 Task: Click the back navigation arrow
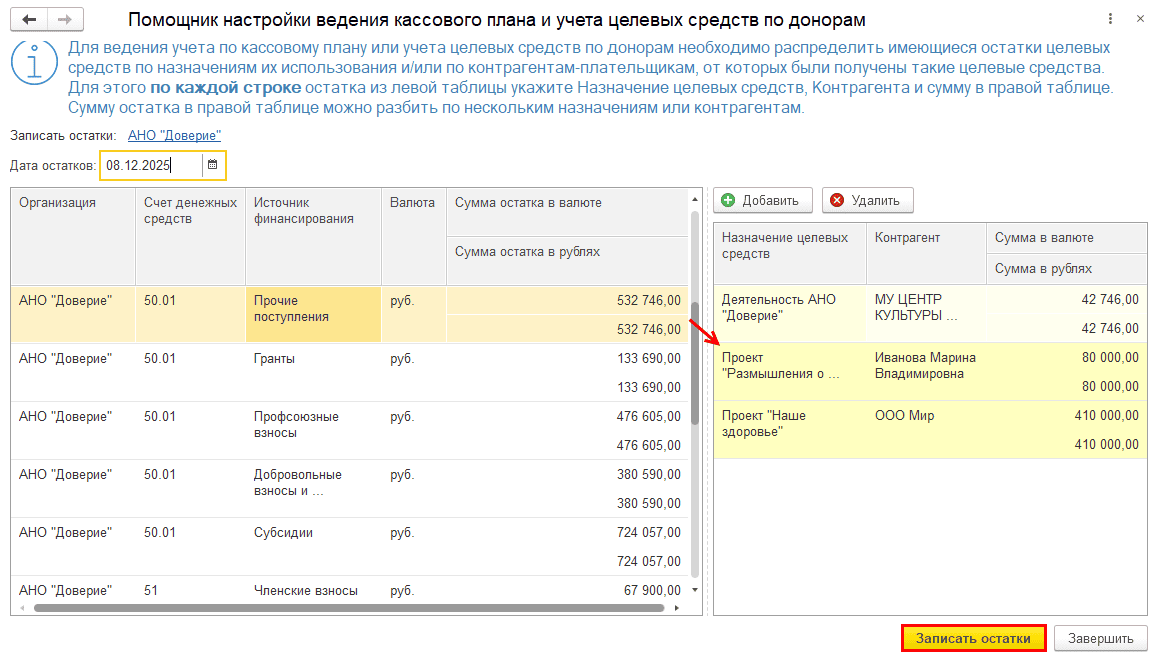point(29,20)
